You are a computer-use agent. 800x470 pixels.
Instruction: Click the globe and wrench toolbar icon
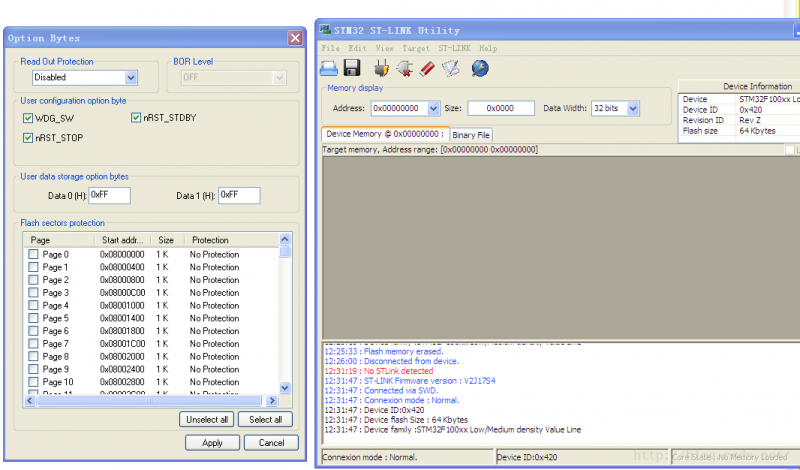point(480,68)
